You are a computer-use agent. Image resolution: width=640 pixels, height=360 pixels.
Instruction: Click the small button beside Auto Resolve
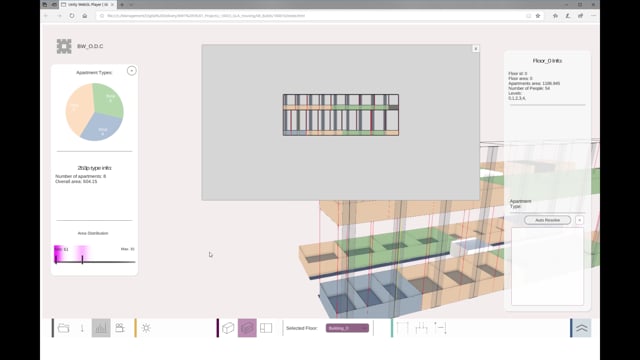579,220
